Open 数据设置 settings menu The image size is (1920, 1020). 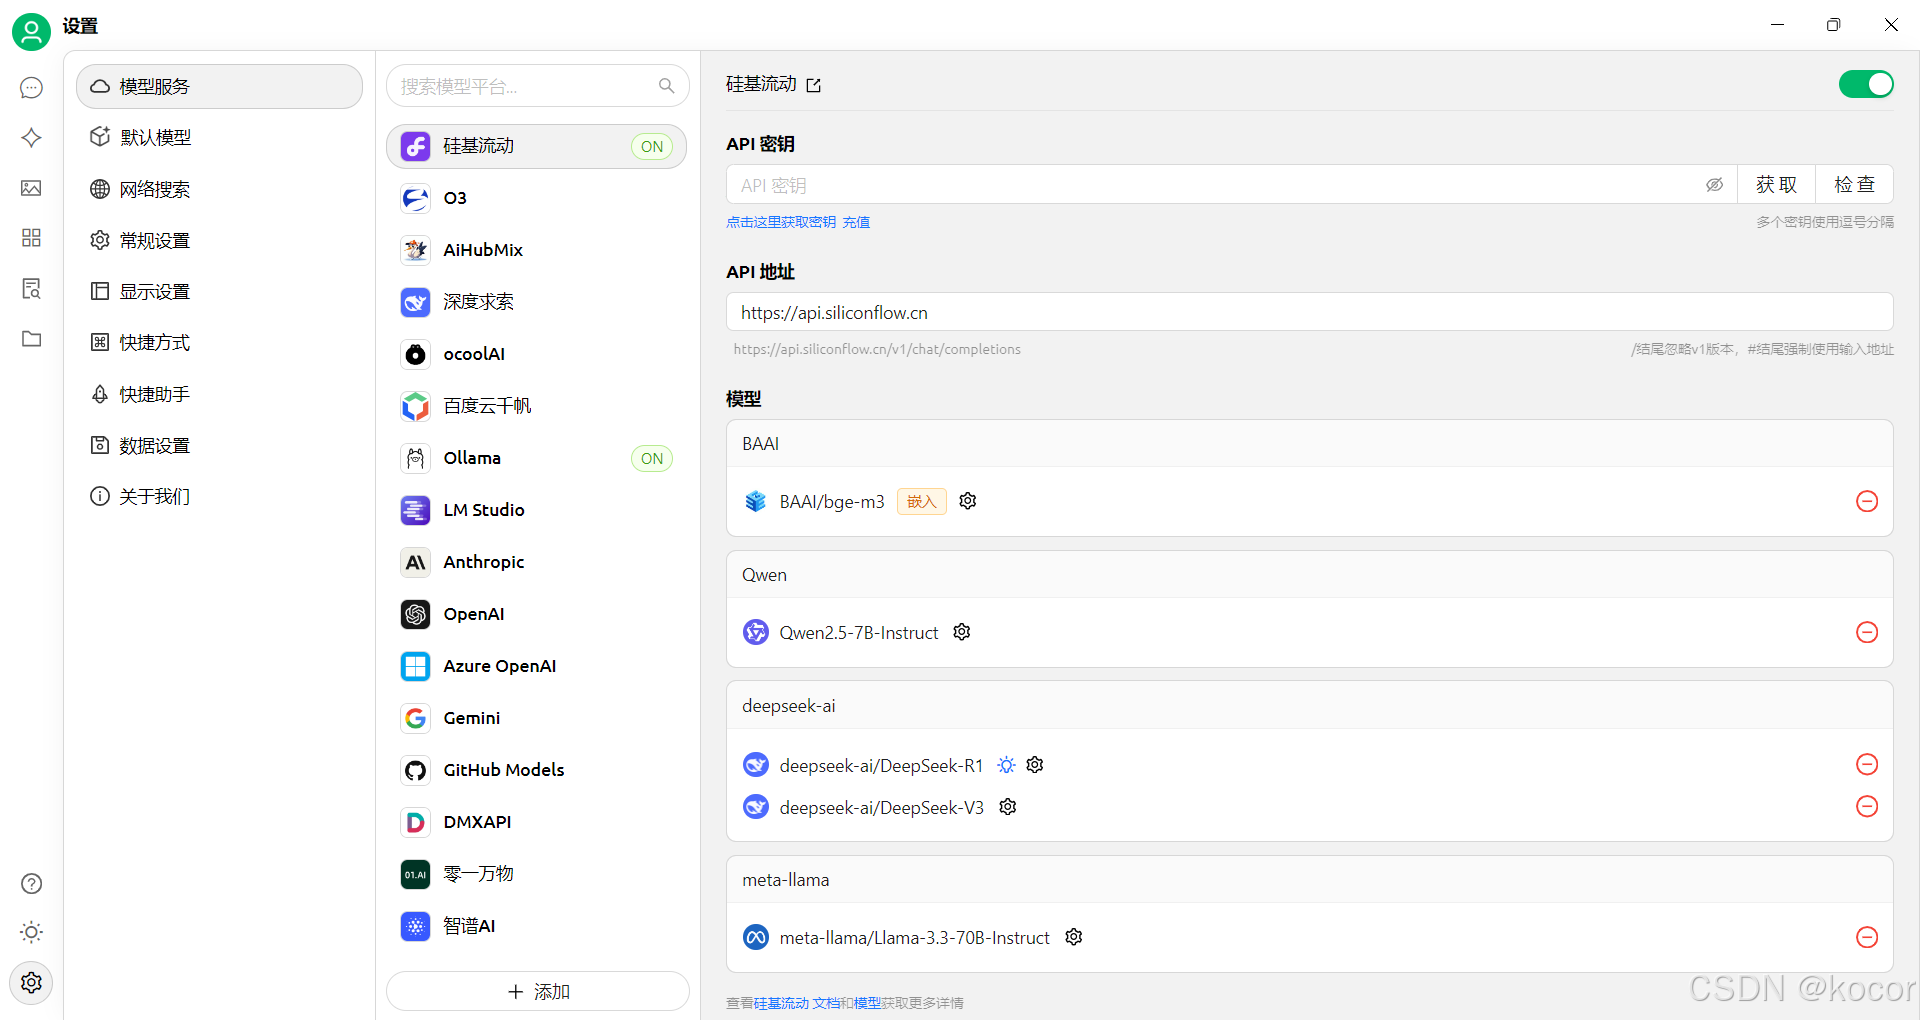pyautogui.click(x=219, y=446)
